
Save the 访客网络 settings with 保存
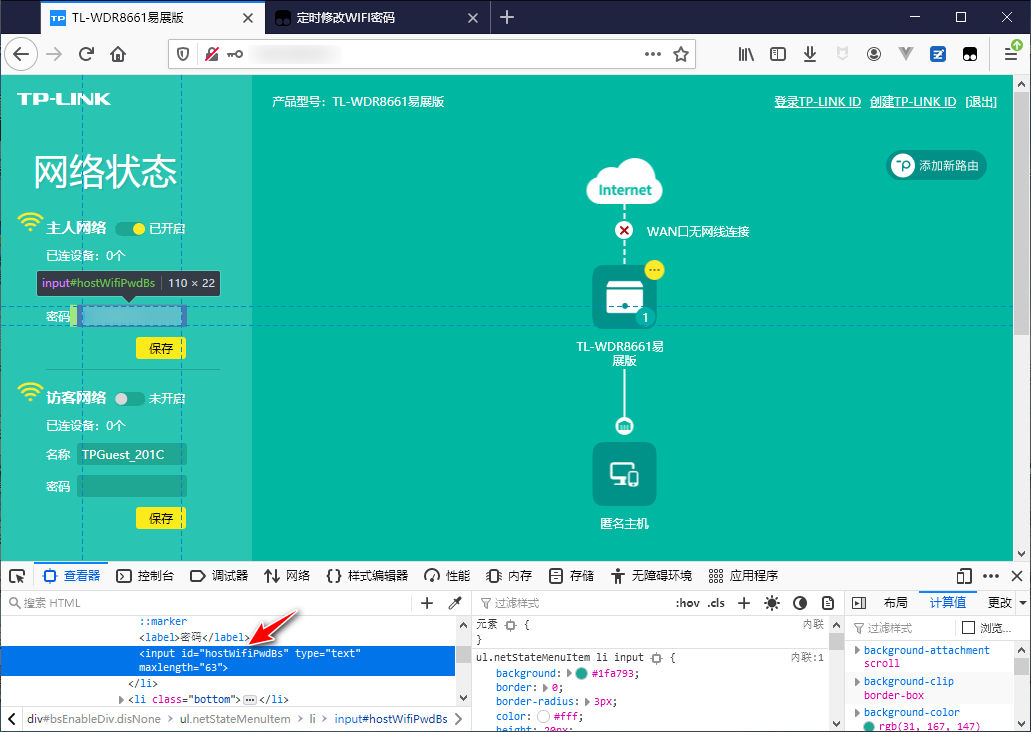pyautogui.click(x=161, y=518)
